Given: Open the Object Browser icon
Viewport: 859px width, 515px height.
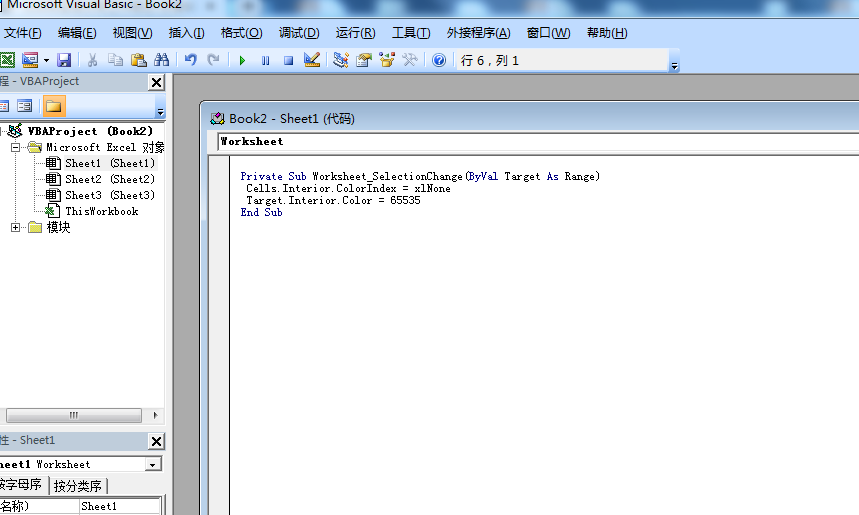Looking at the screenshot, I should click(386, 61).
